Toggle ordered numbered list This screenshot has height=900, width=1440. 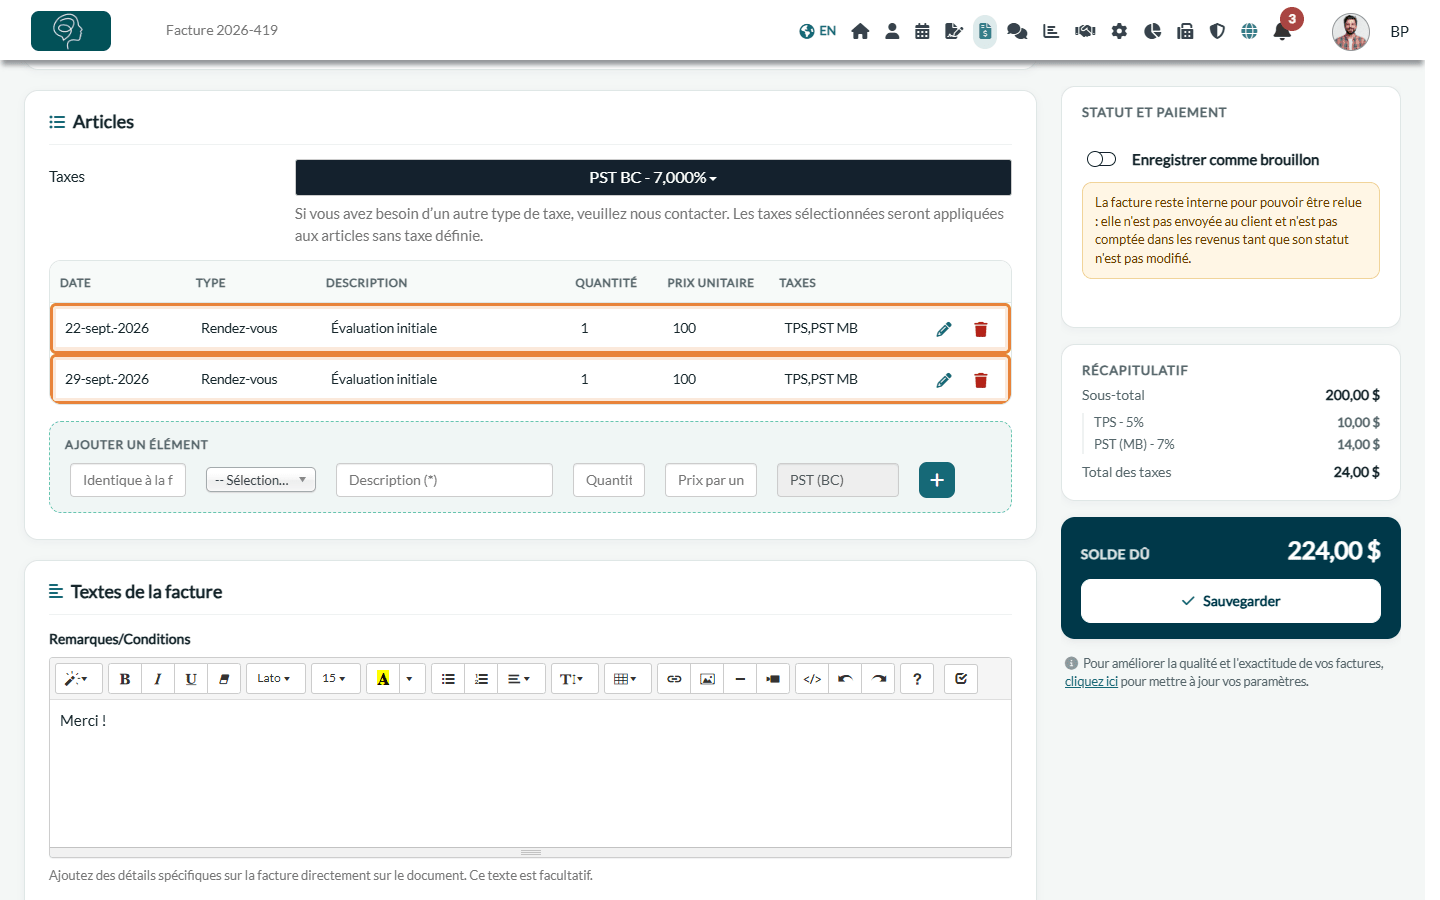click(481, 679)
